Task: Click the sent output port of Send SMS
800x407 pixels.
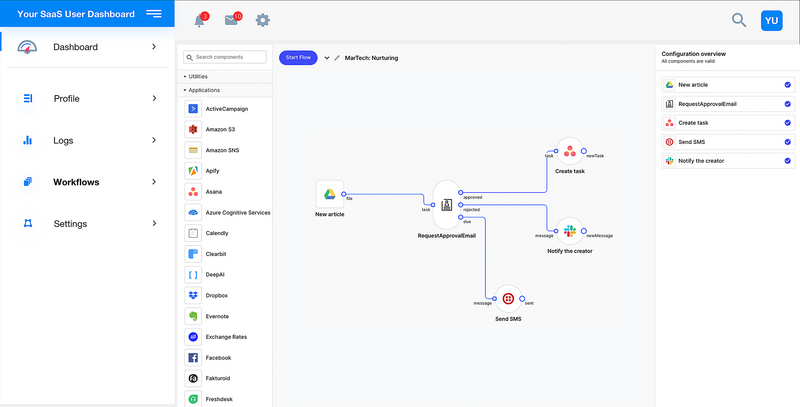Action: click(x=522, y=299)
